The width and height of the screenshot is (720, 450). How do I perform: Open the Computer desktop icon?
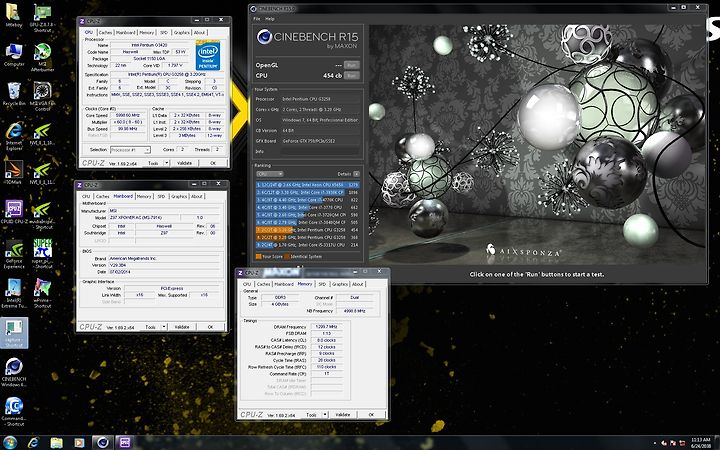14,55
